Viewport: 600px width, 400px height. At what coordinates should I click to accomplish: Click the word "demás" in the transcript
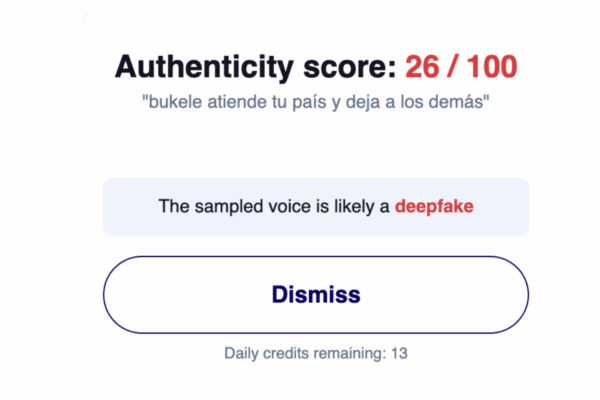(462, 103)
